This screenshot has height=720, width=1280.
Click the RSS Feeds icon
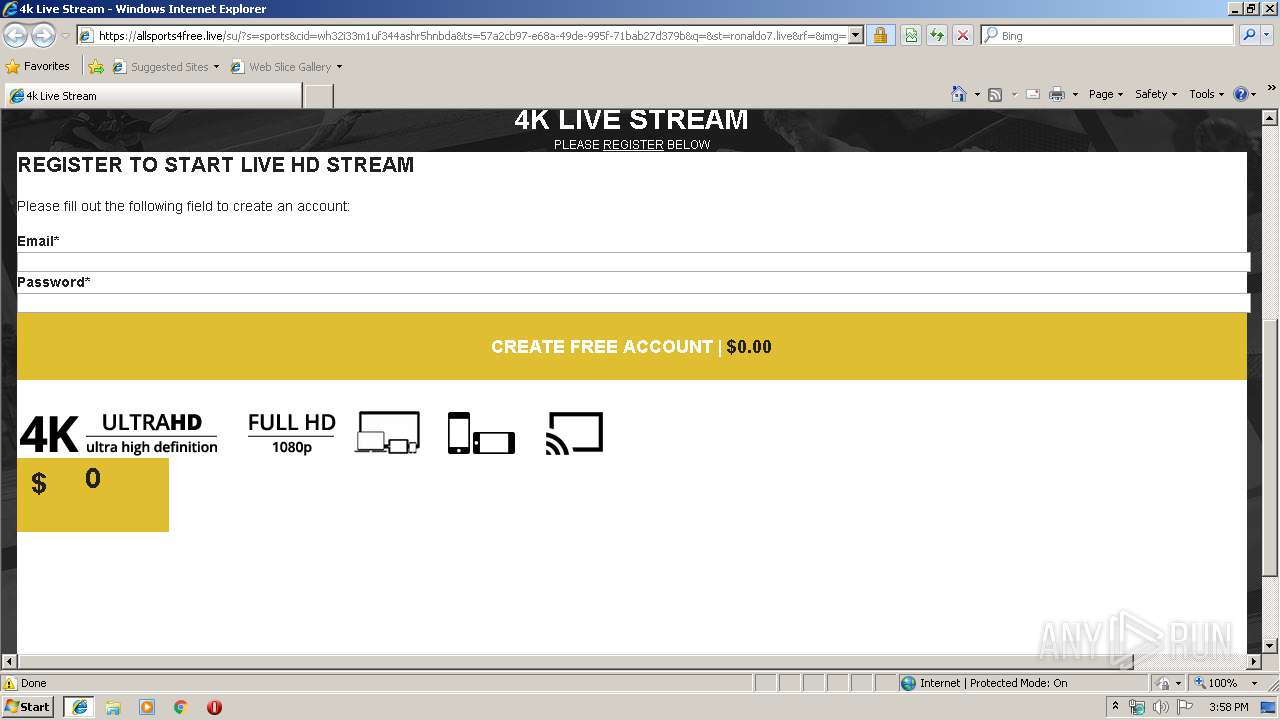(995, 94)
